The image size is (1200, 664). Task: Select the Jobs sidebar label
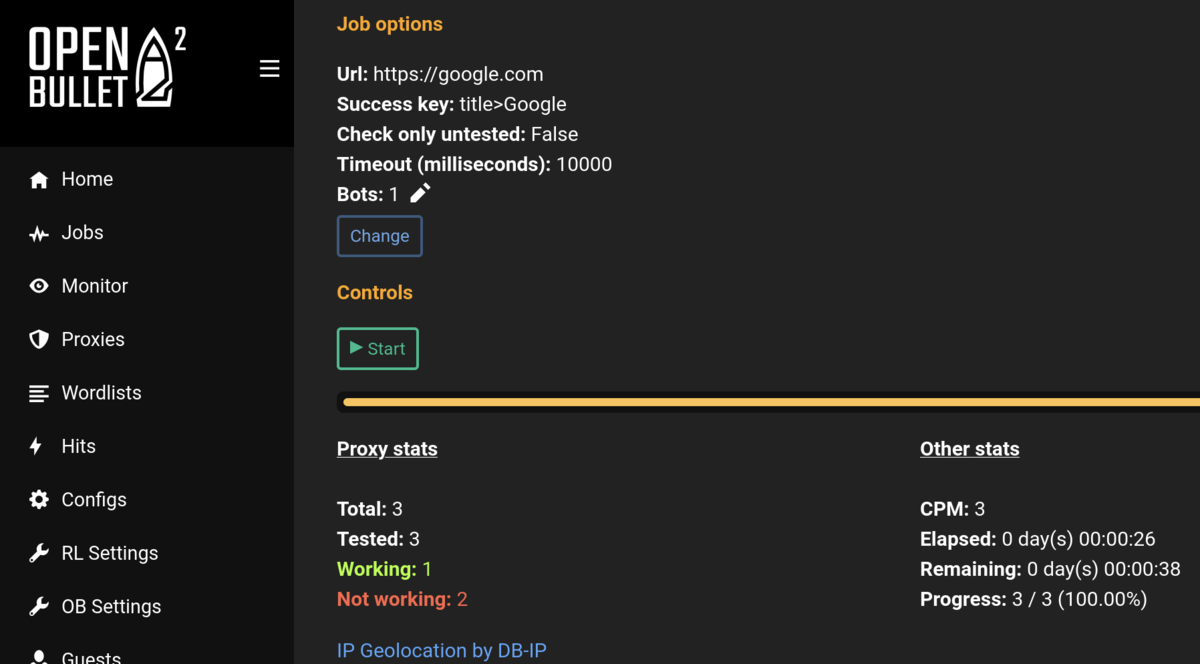(x=82, y=233)
